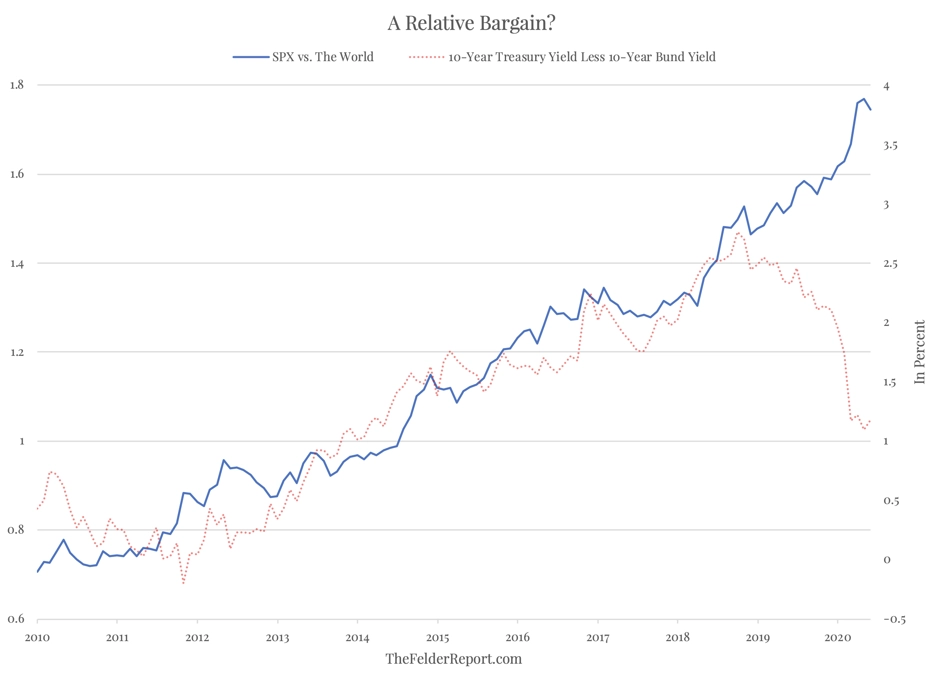Select the 2.5 label on the right axis
The width and height of the screenshot is (944, 683).
pos(890,263)
